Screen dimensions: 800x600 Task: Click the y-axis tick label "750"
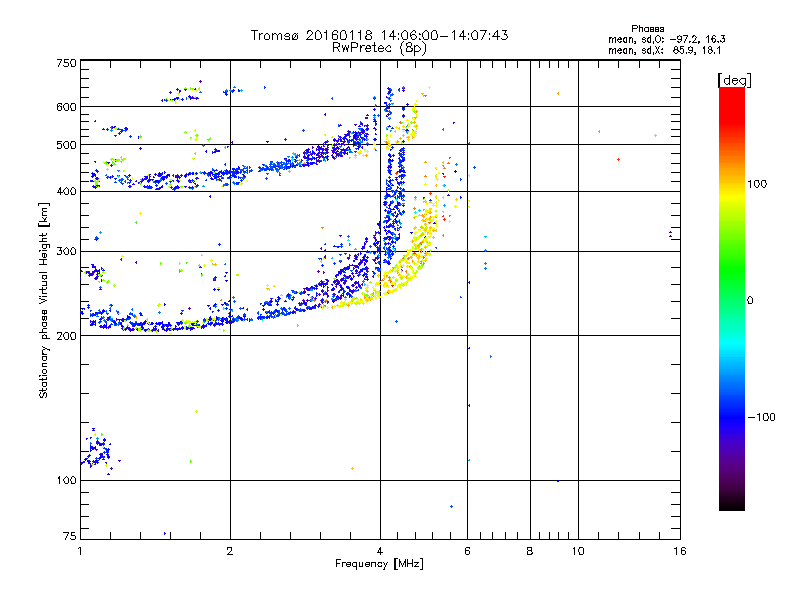[x=66, y=64]
